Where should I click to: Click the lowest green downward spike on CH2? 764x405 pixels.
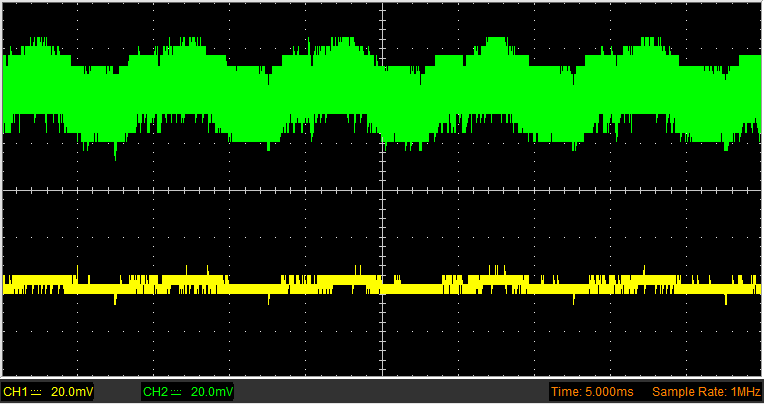[x=115, y=152]
